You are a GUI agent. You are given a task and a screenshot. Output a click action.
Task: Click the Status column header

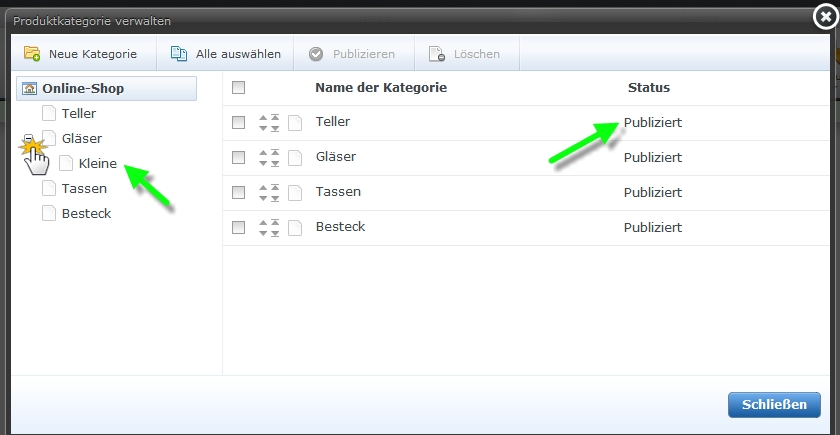649,87
